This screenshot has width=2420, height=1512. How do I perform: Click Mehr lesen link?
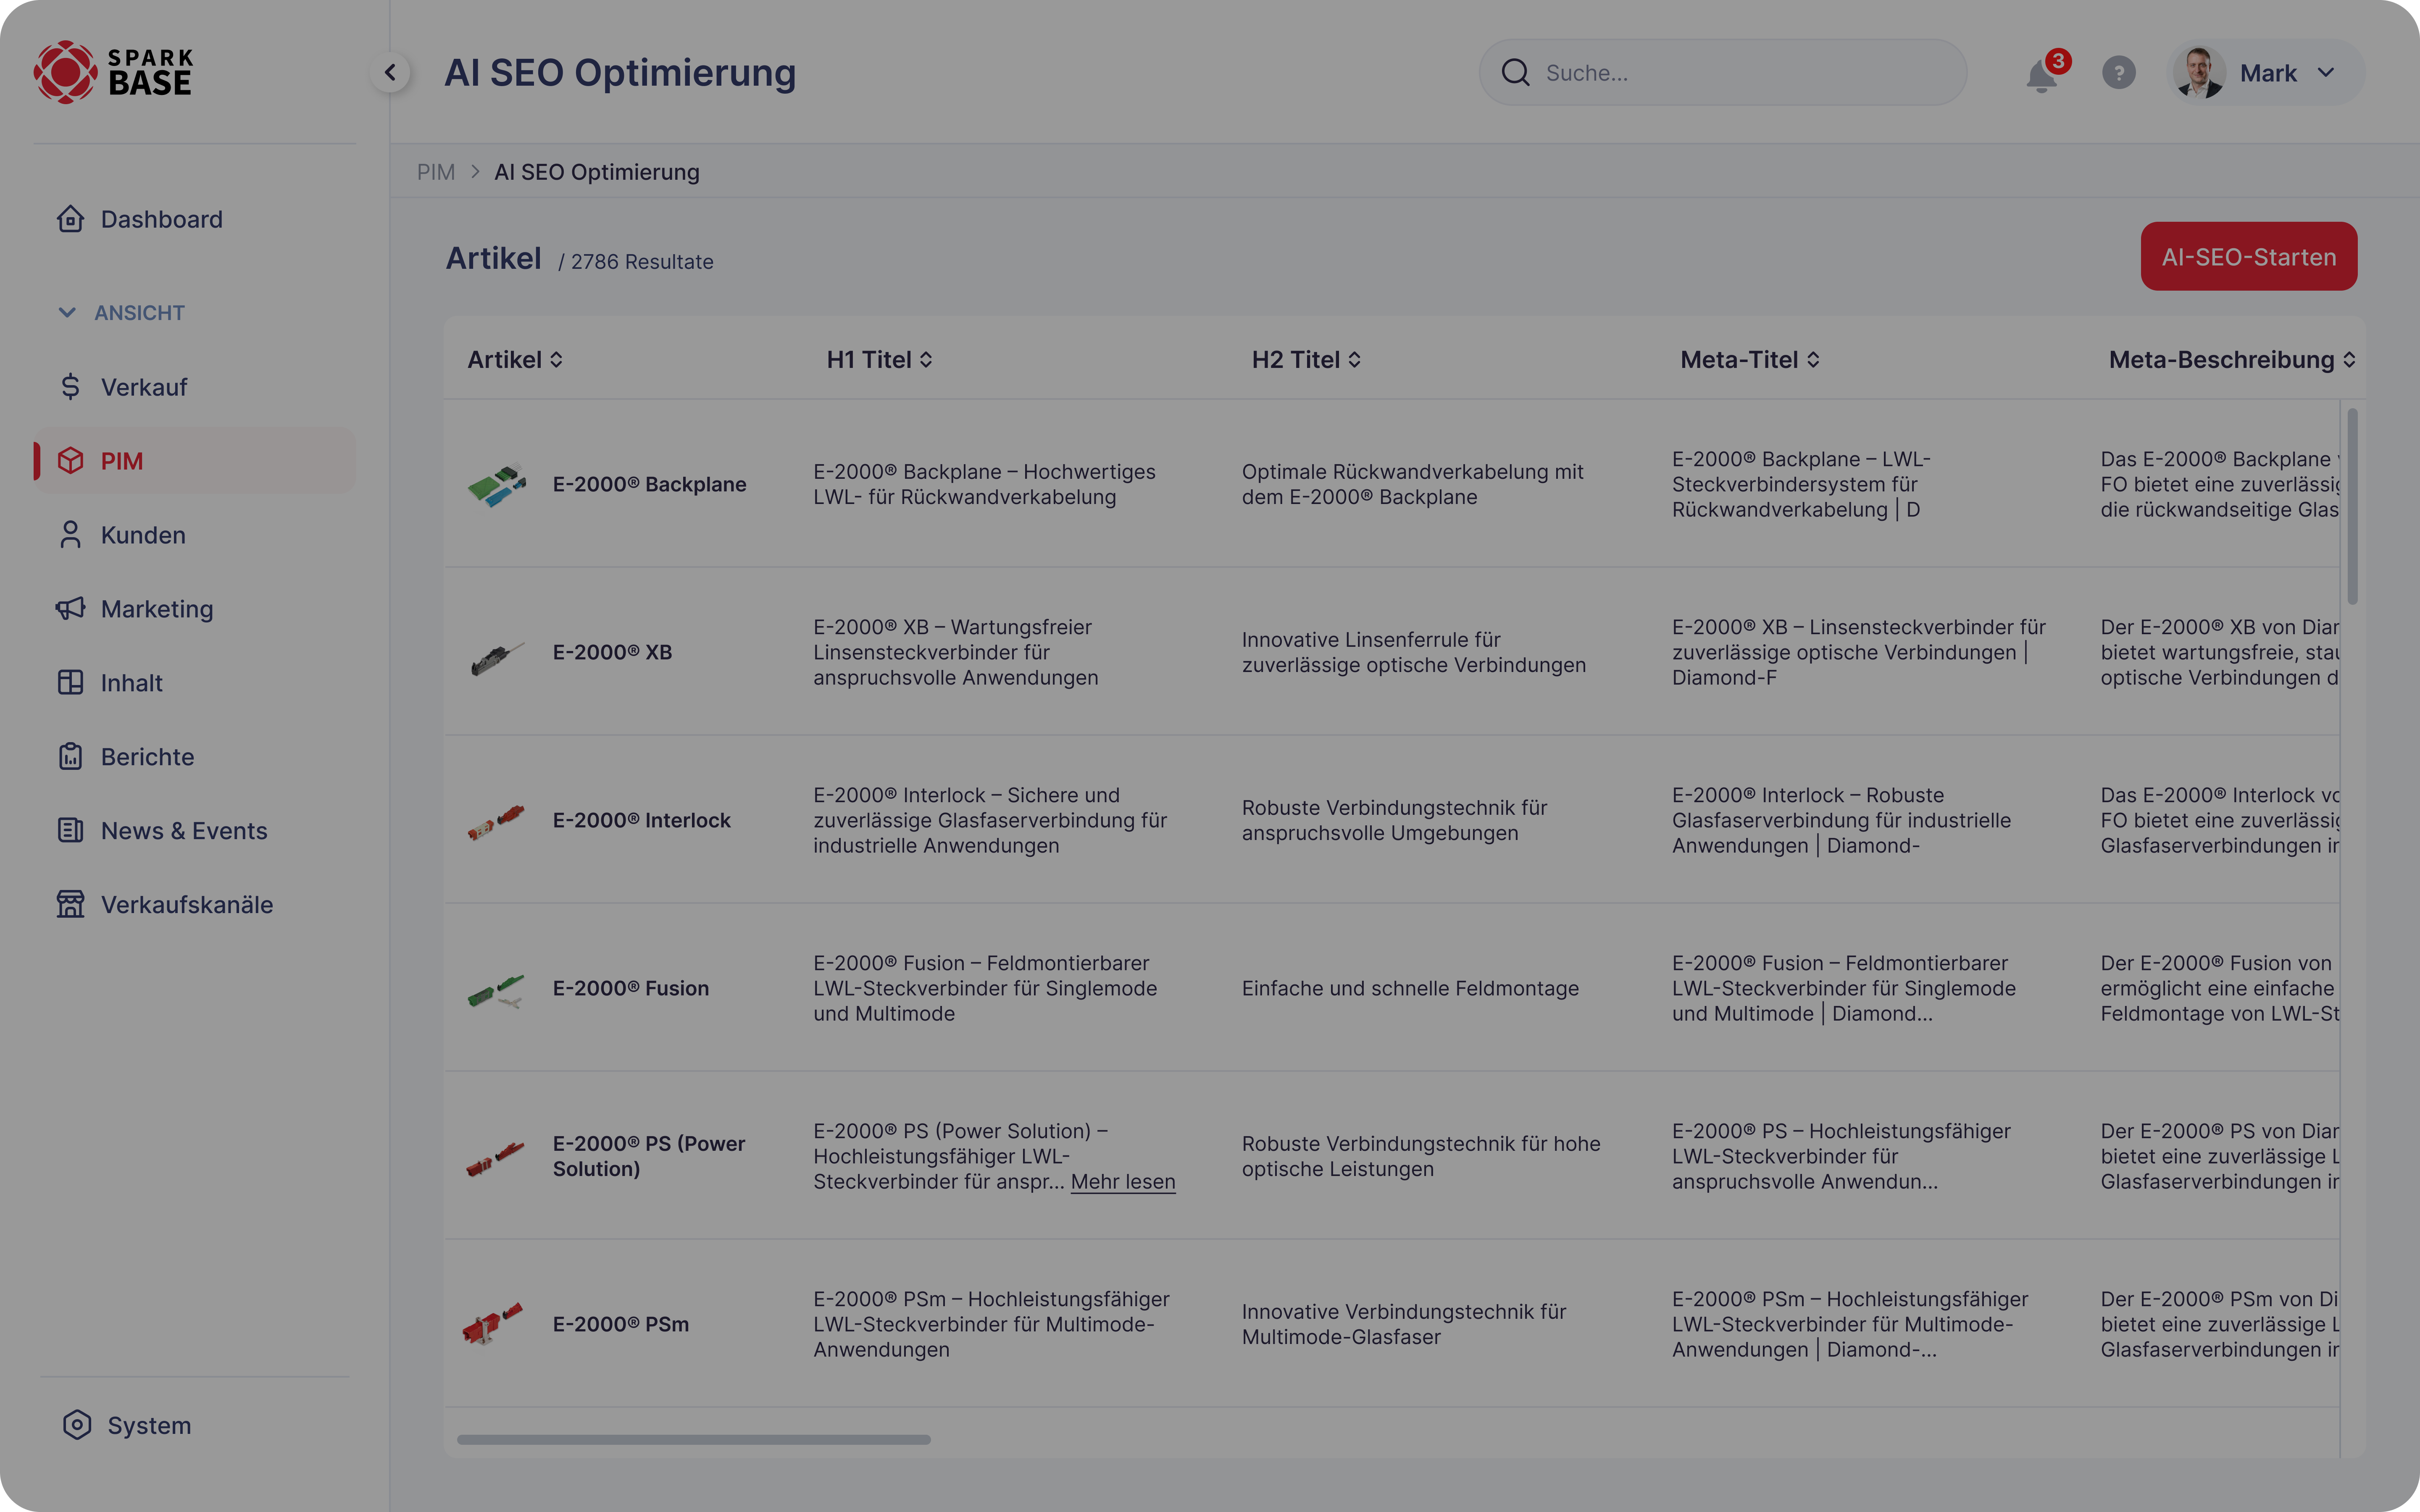point(1123,1182)
